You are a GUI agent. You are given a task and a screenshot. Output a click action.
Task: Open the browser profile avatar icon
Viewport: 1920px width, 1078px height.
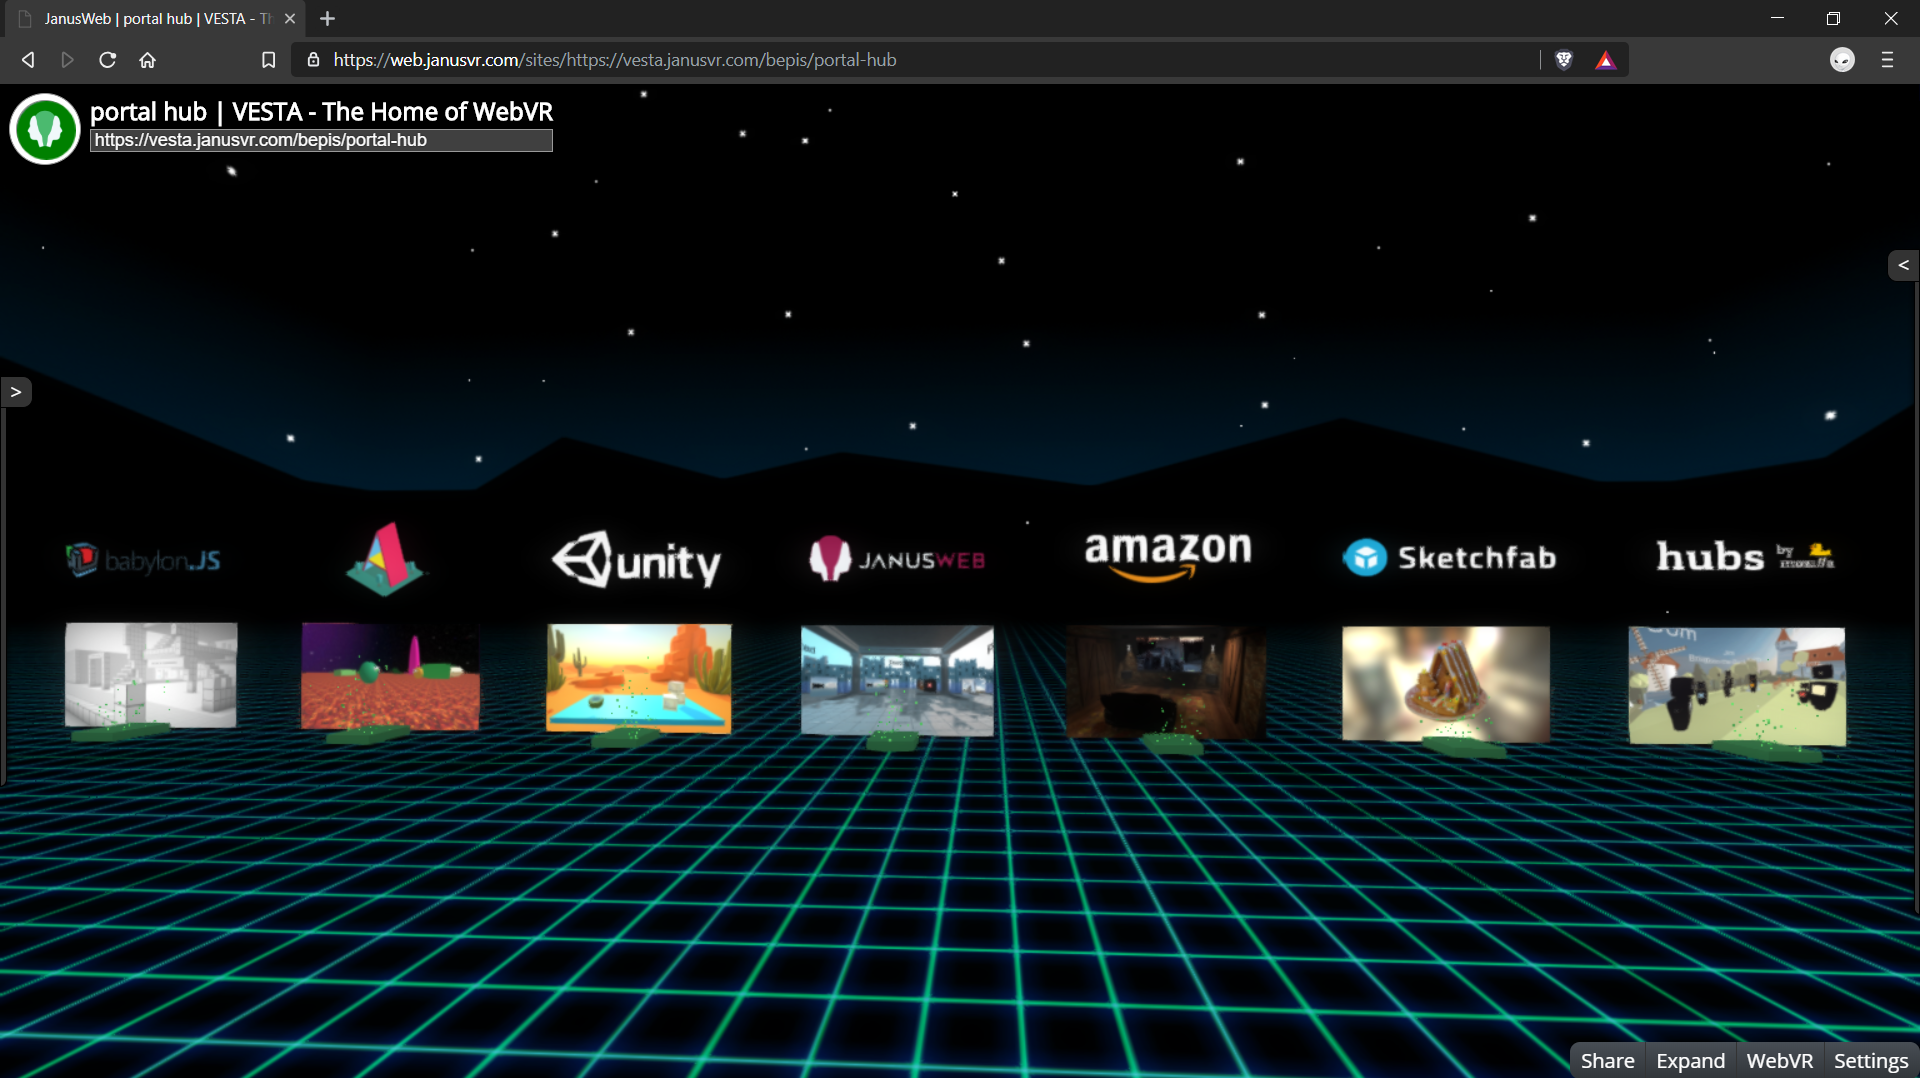pyautogui.click(x=1842, y=60)
